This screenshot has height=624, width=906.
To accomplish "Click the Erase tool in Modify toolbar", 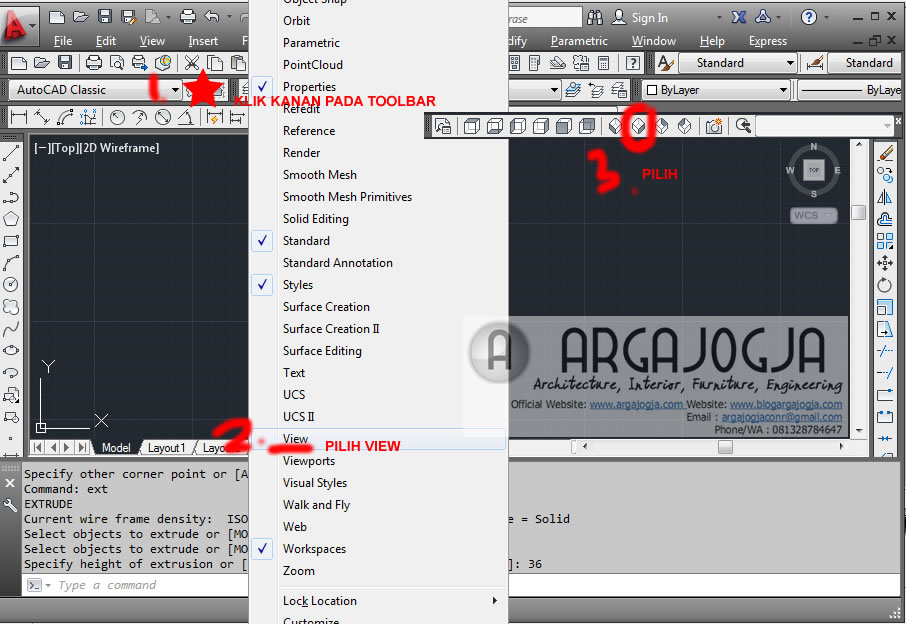I will (885, 153).
